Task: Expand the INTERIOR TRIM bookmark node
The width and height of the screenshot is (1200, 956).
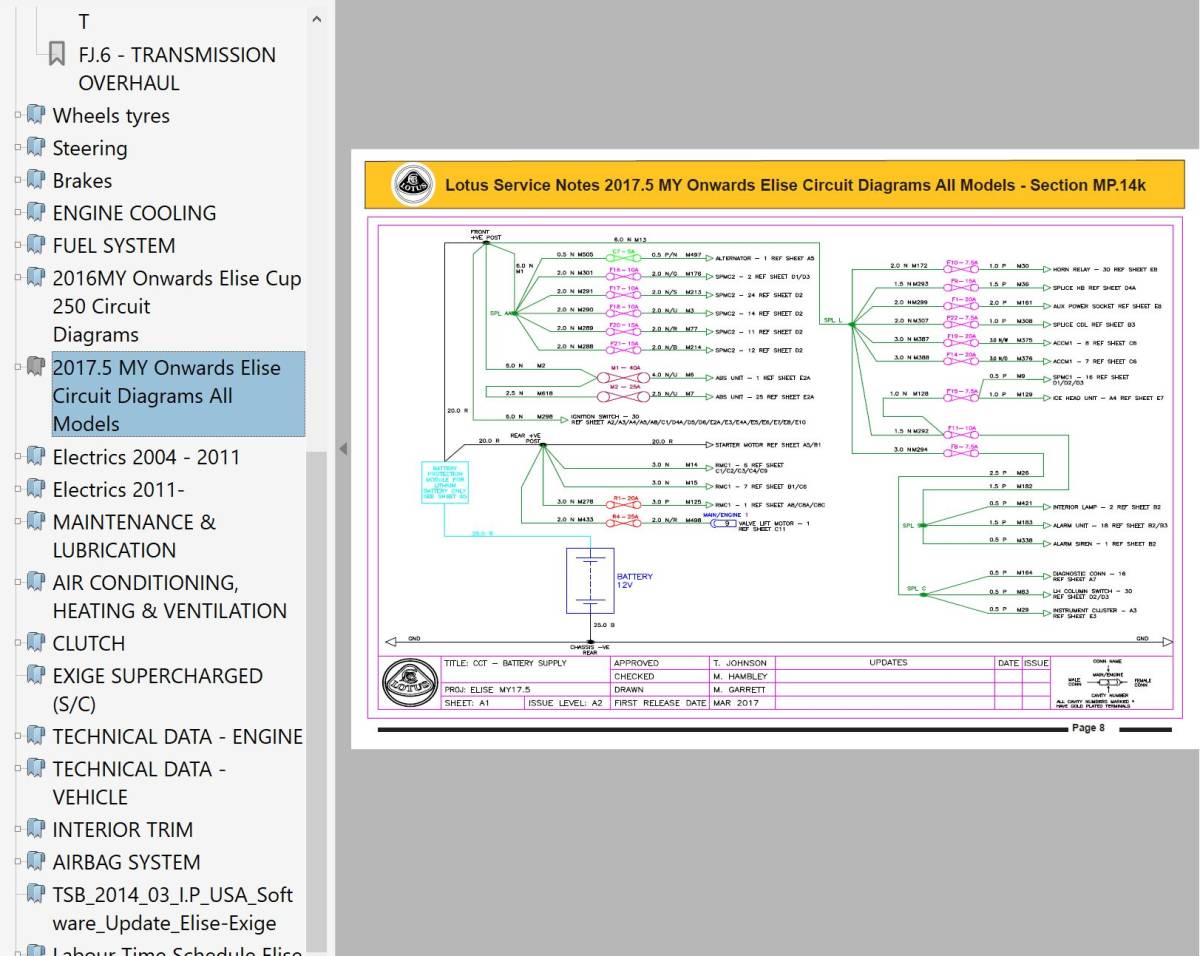Action: (x=17, y=830)
